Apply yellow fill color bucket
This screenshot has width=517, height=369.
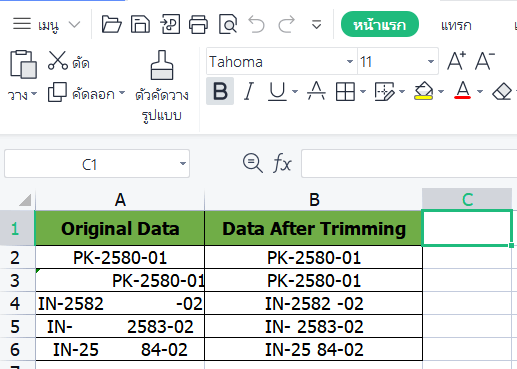(x=424, y=91)
